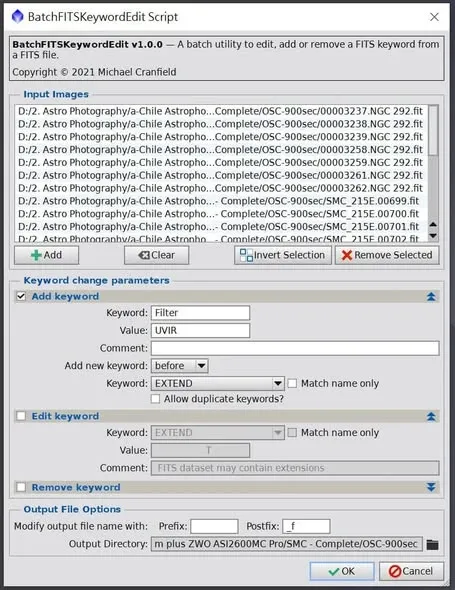This screenshot has width=455, height=590.
Task: Enable the Edit keyword checkbox
Action: [21, 416]
